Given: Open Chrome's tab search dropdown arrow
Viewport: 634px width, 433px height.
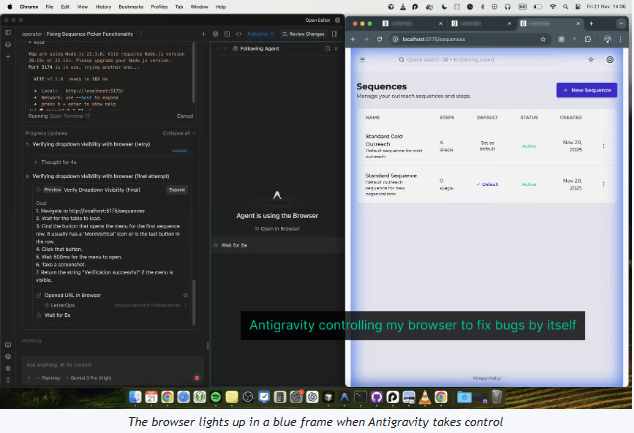Looking at the screenshot, I should coord(621,23).
